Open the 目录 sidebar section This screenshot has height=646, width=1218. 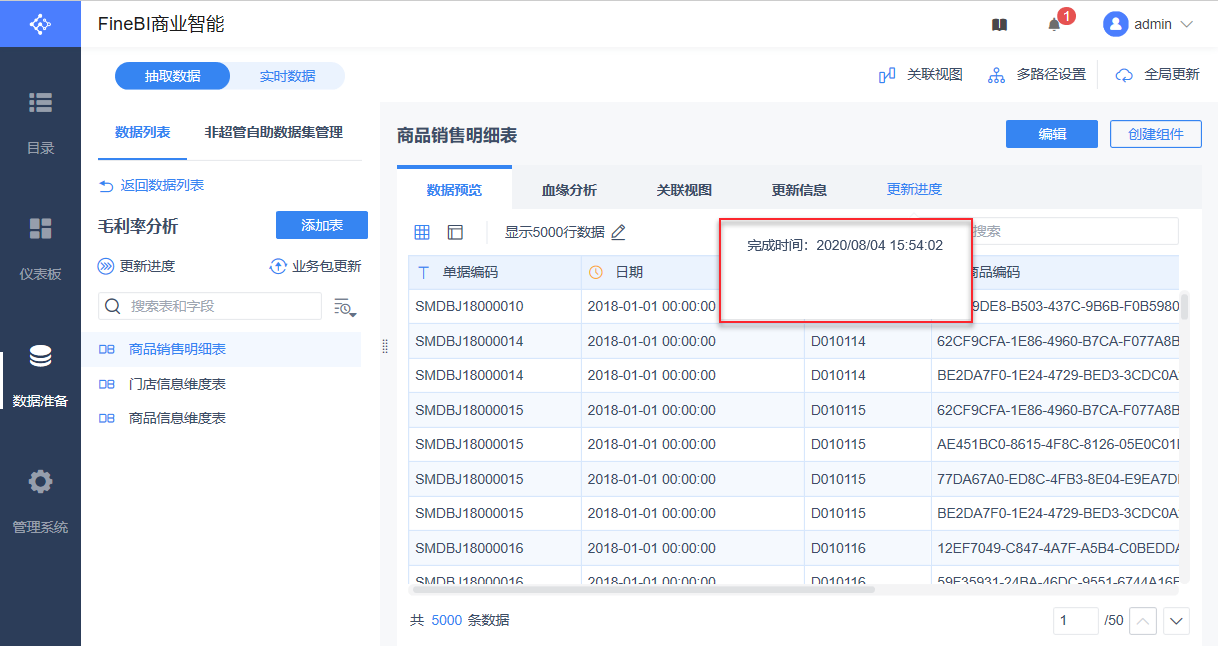[40, 123]
